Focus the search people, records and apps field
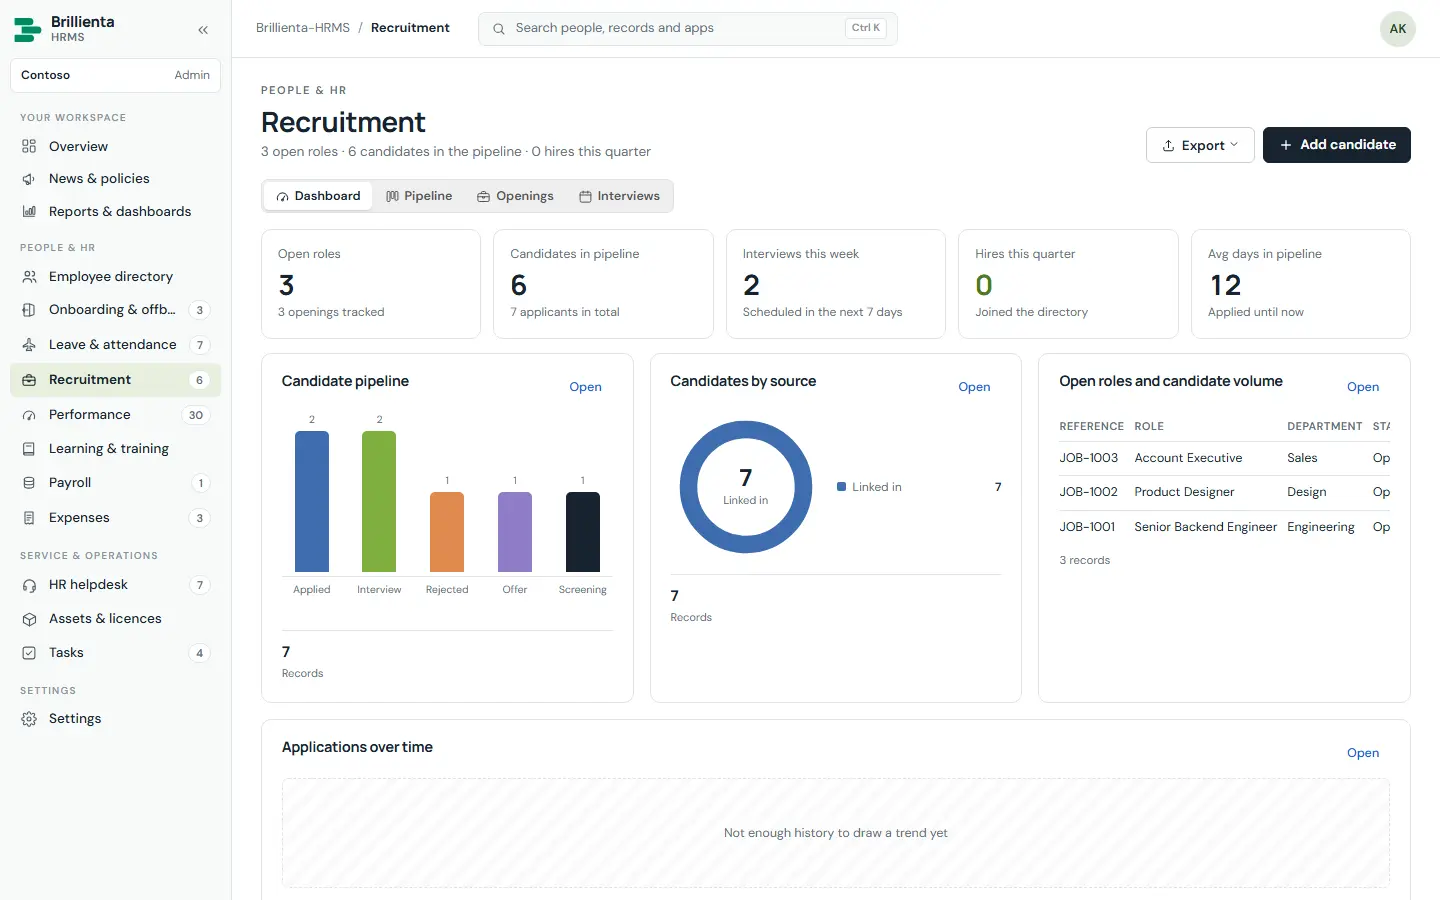 click(687, 29)
